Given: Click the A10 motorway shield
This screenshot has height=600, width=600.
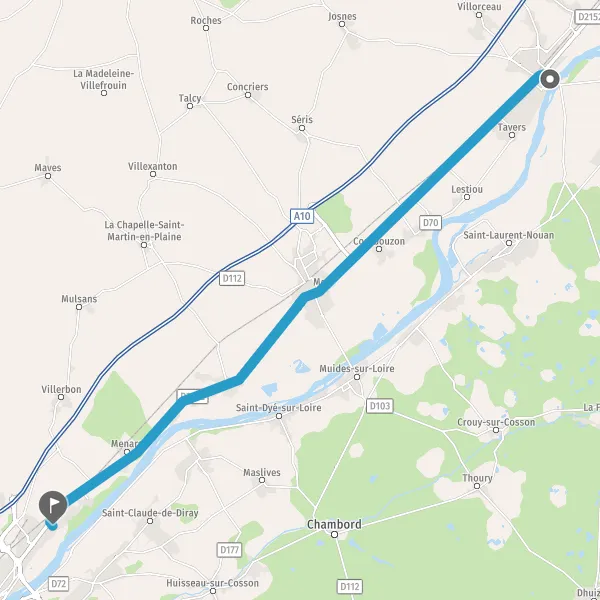Looking at the screenshot, I should 302,216.
